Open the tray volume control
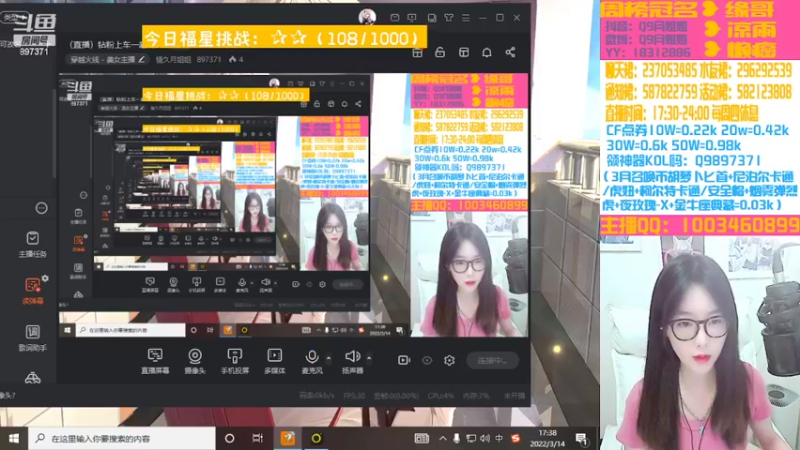Viewport: 800px width, 450px height. coord(485,438)
